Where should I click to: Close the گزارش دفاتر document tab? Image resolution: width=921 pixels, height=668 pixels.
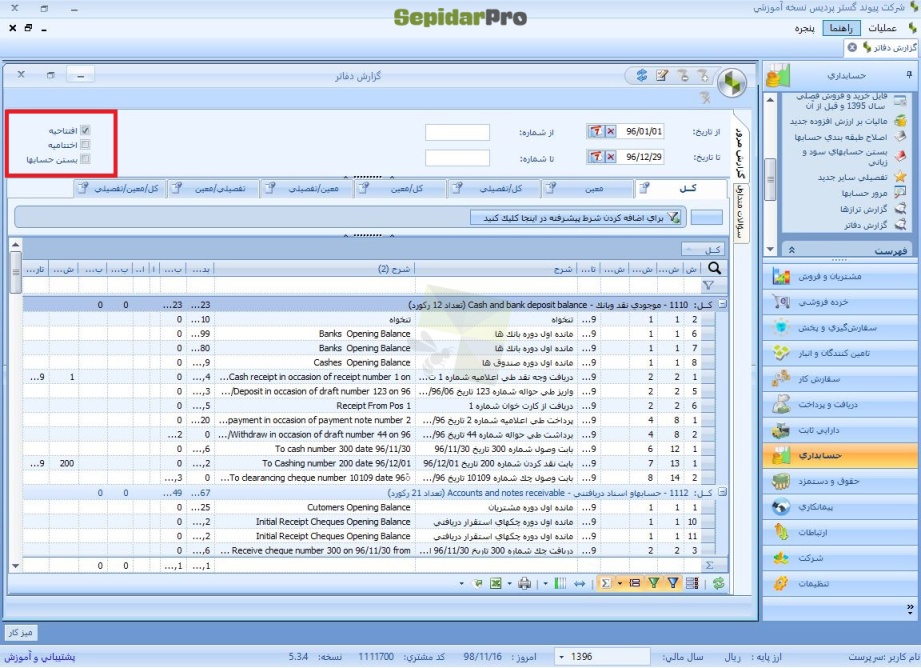[x=852, y=47]
